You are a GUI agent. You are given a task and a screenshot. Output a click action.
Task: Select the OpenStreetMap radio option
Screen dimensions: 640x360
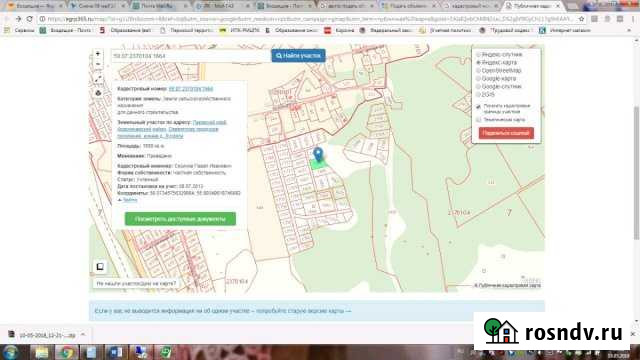coord(478,71)
